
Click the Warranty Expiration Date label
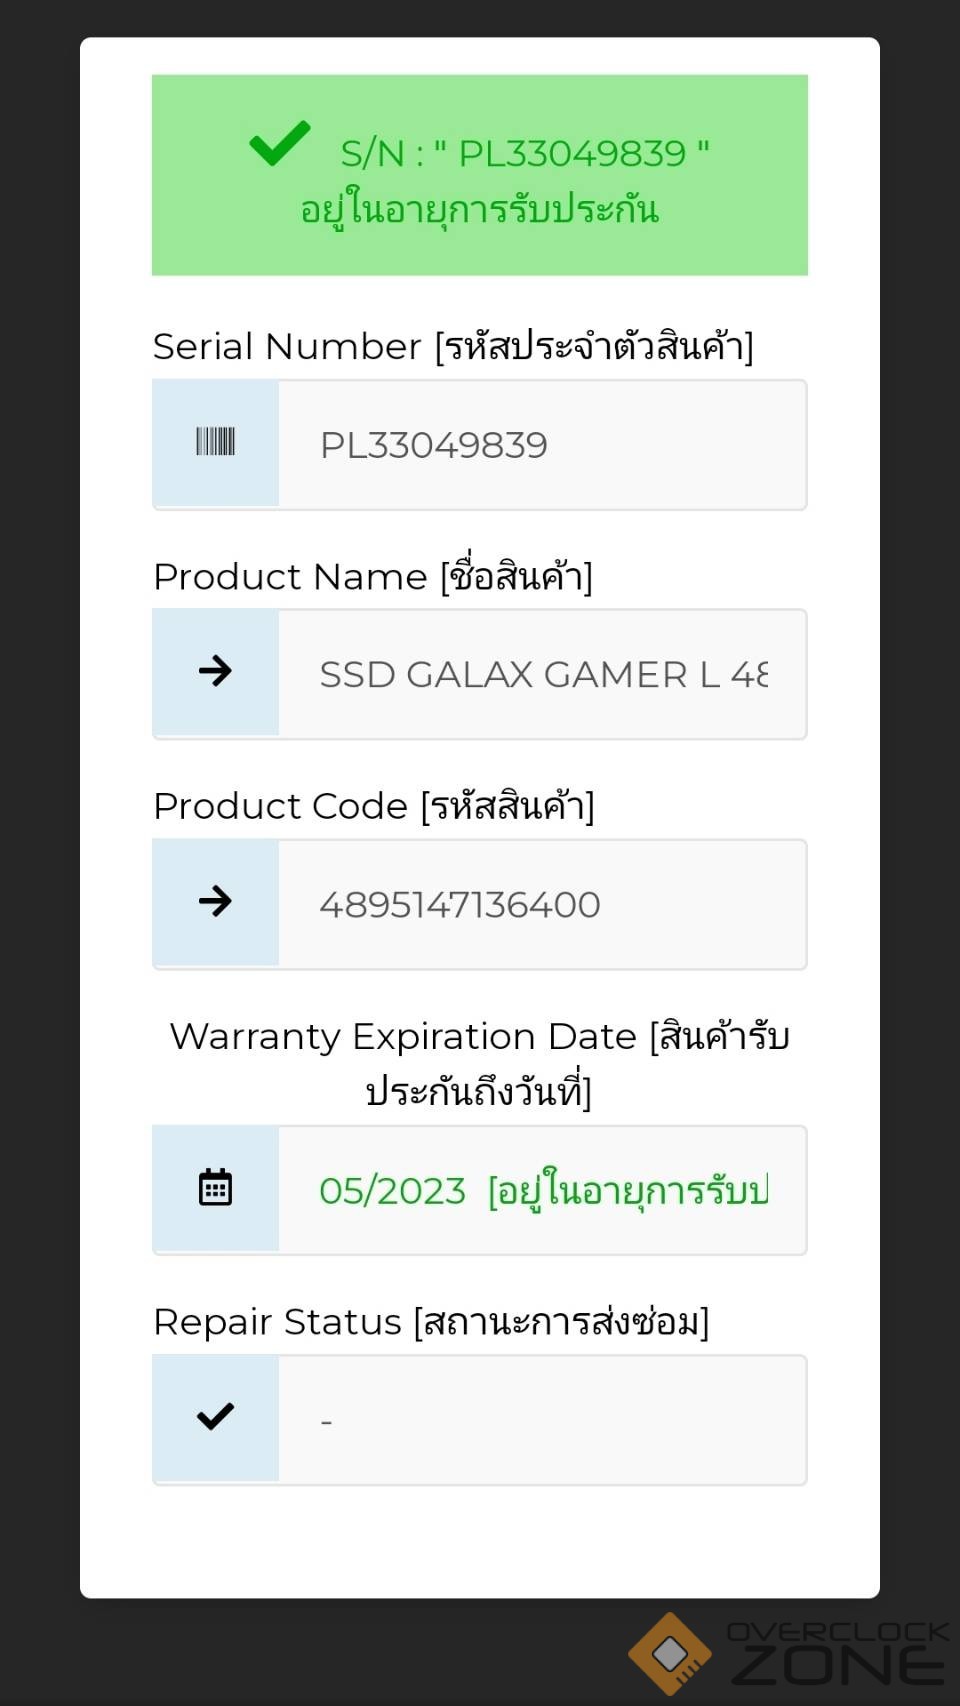(x=479, y=1063)
